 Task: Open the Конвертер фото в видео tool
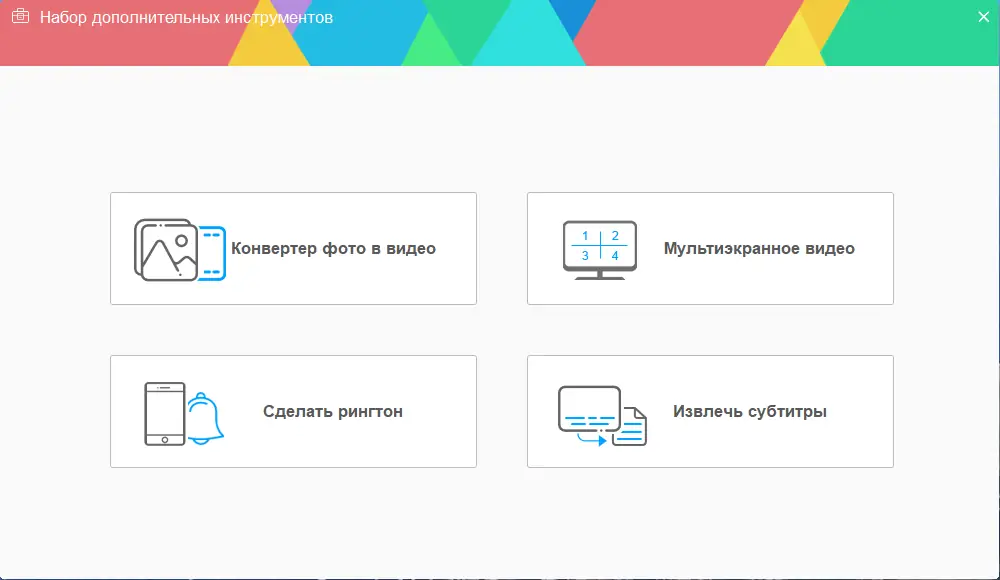click(x=293, y=248)
